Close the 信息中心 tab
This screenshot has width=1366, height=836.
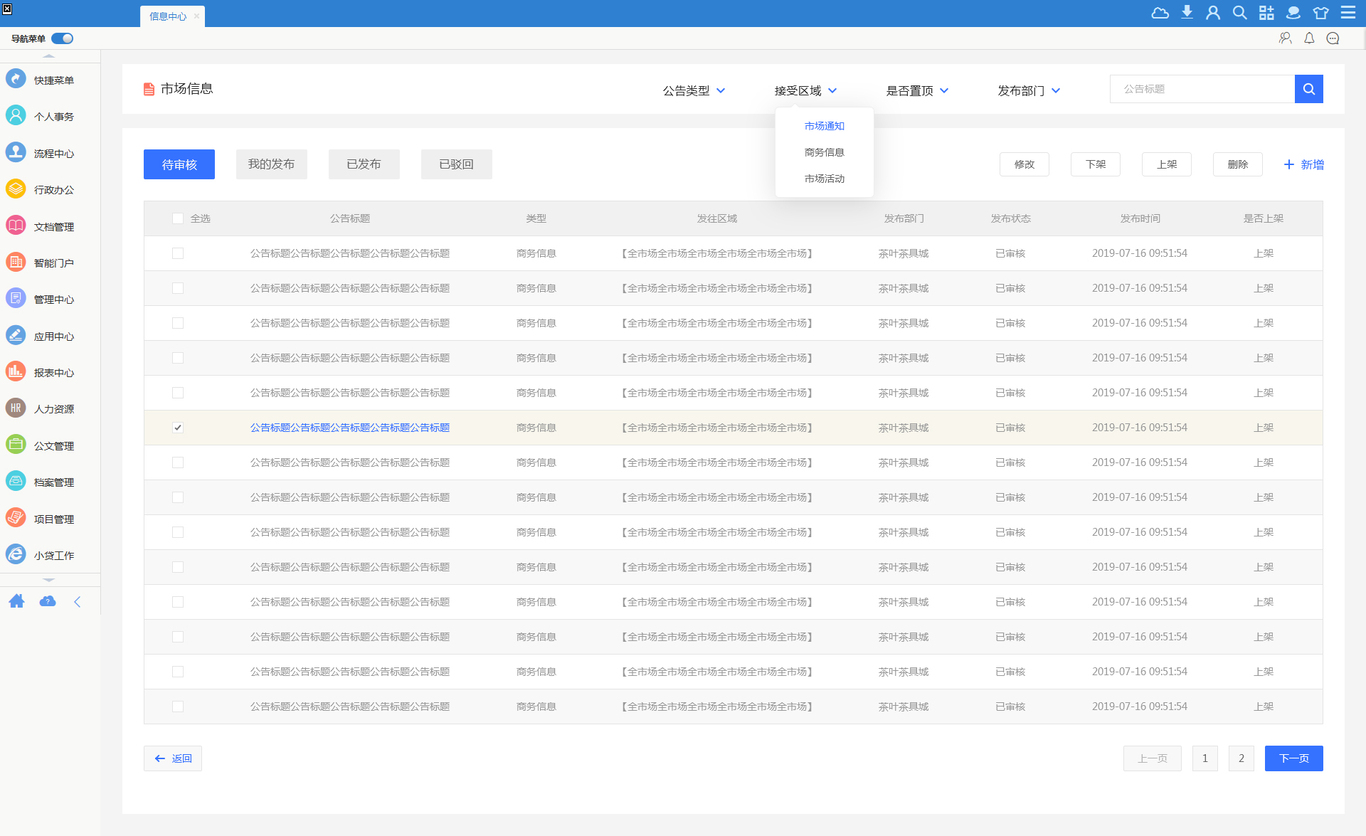pyautogui.click(x=196, y=16)
